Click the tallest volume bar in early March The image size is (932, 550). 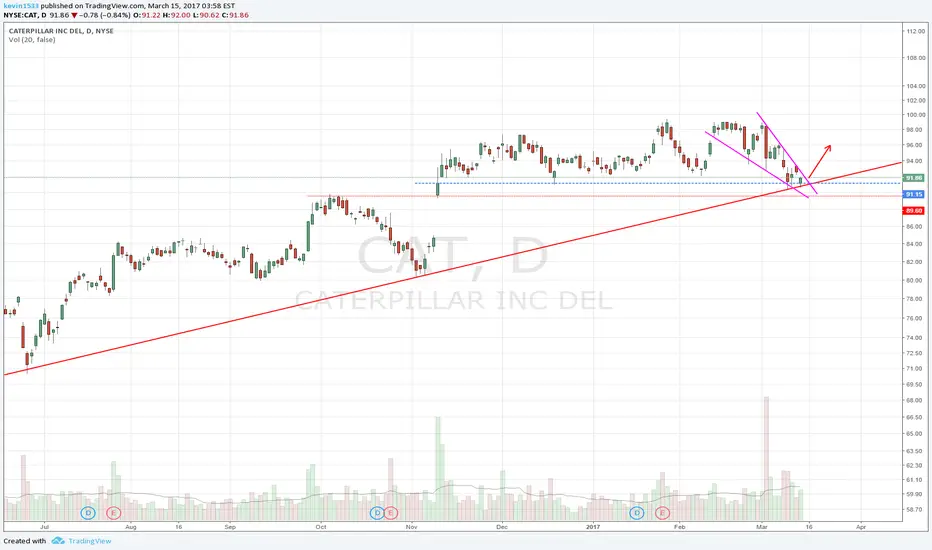766,458
